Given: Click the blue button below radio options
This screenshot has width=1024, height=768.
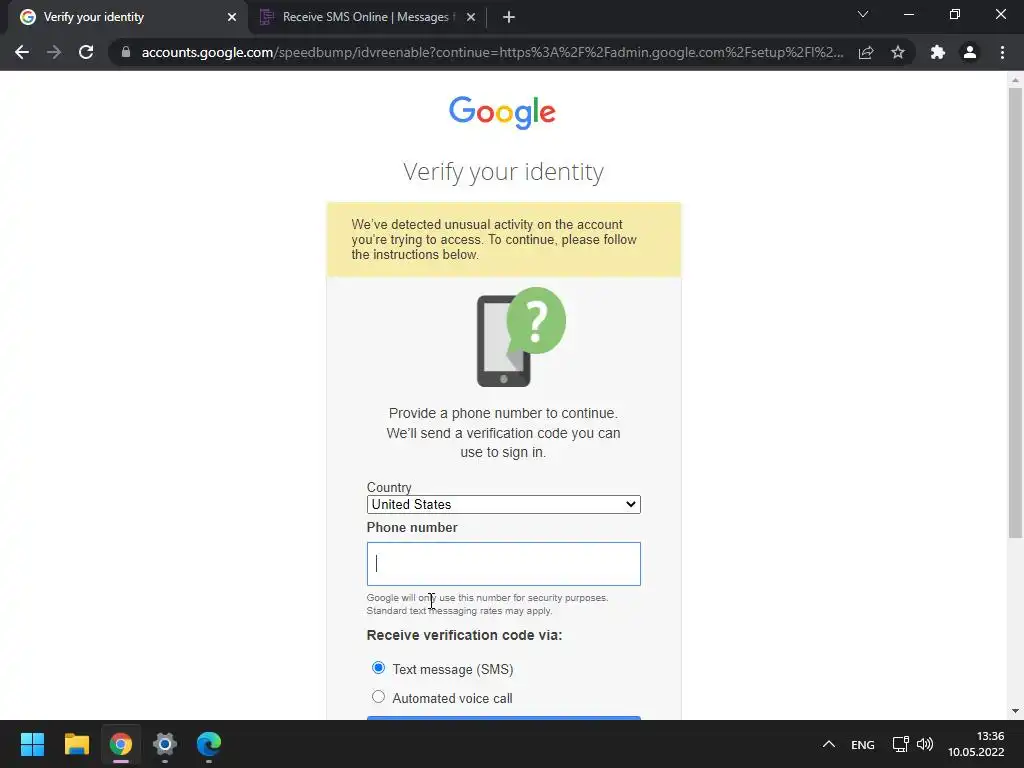Looking at the screenshot, I should (504, 718).
